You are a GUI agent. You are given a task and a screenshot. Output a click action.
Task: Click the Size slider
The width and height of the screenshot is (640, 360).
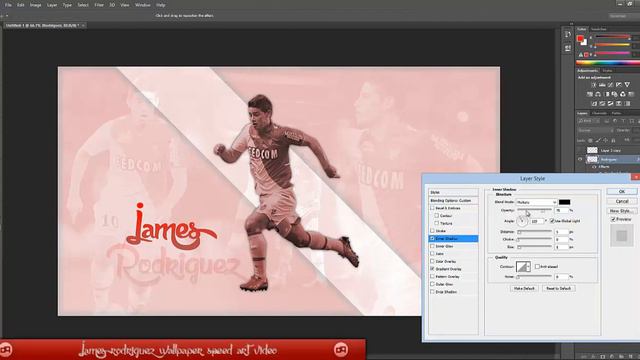[535, 247]
